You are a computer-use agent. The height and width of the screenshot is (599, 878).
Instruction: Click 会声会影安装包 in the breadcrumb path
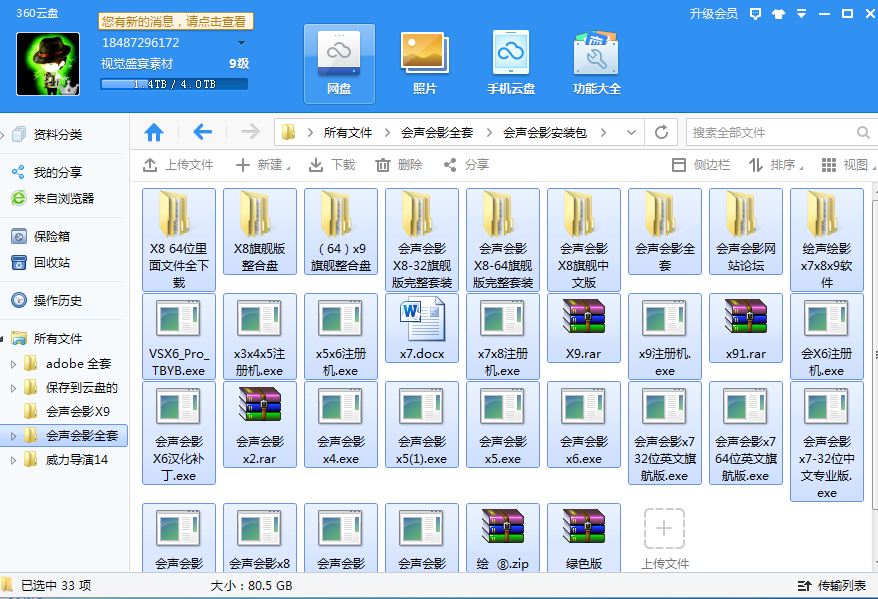[545, 133]
